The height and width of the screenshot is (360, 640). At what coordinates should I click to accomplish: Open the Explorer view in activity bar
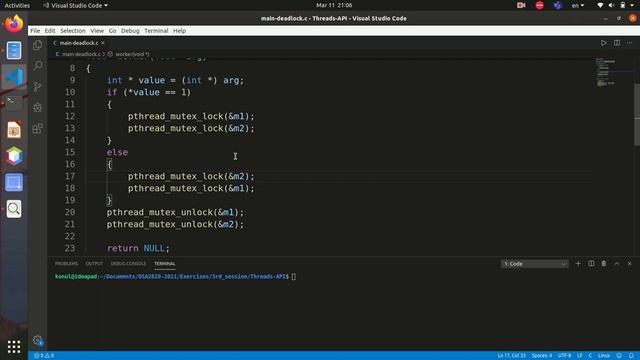tap(38, 45)
